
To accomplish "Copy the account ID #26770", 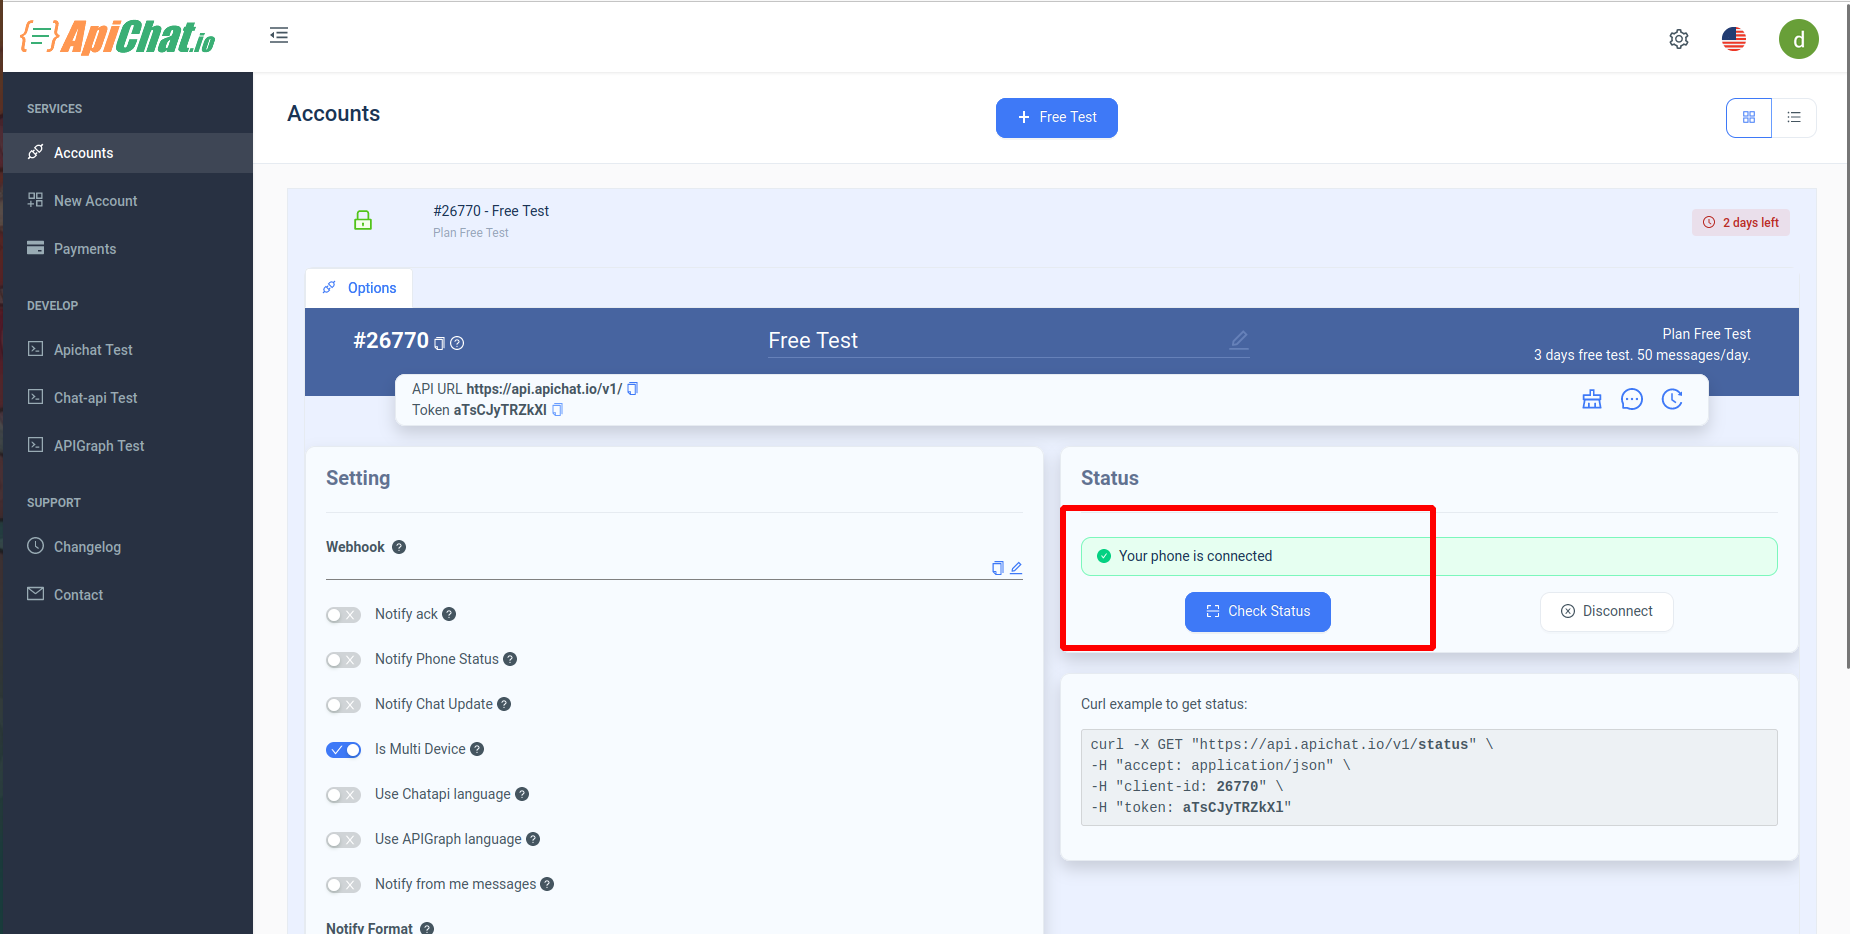I will point(439,343).
